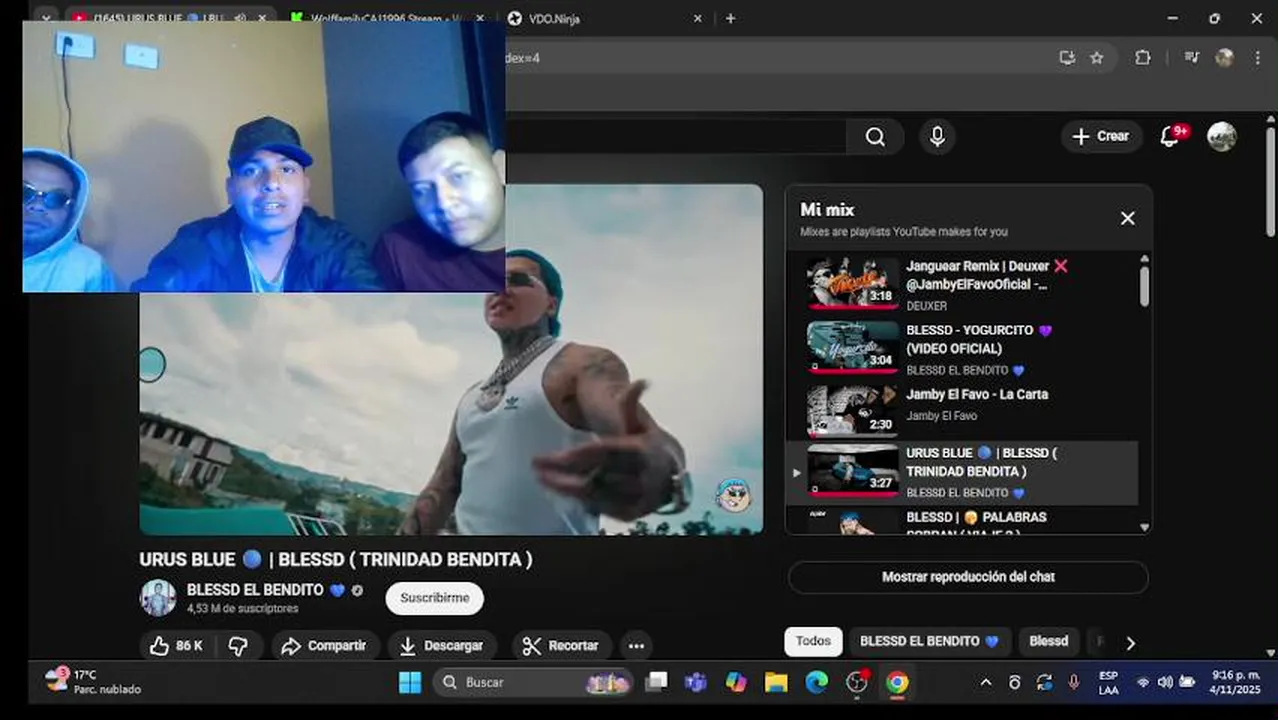Select the Blessd filter chip

pyautogui.click(x=1048, y=641)
